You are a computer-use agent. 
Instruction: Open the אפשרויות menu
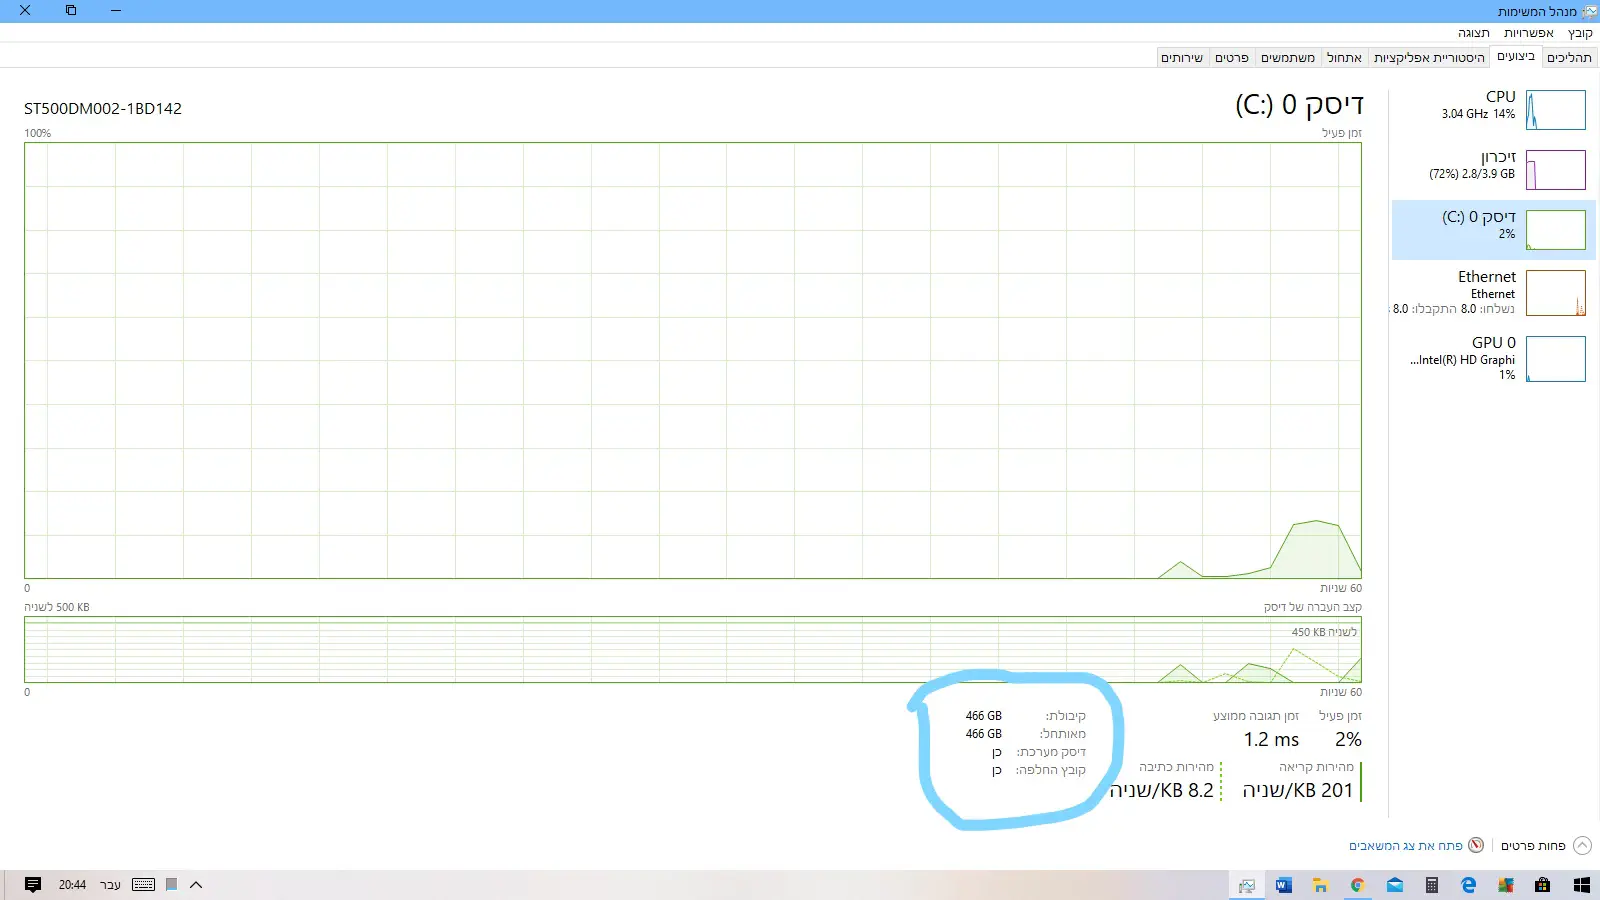coord(1528,33)
